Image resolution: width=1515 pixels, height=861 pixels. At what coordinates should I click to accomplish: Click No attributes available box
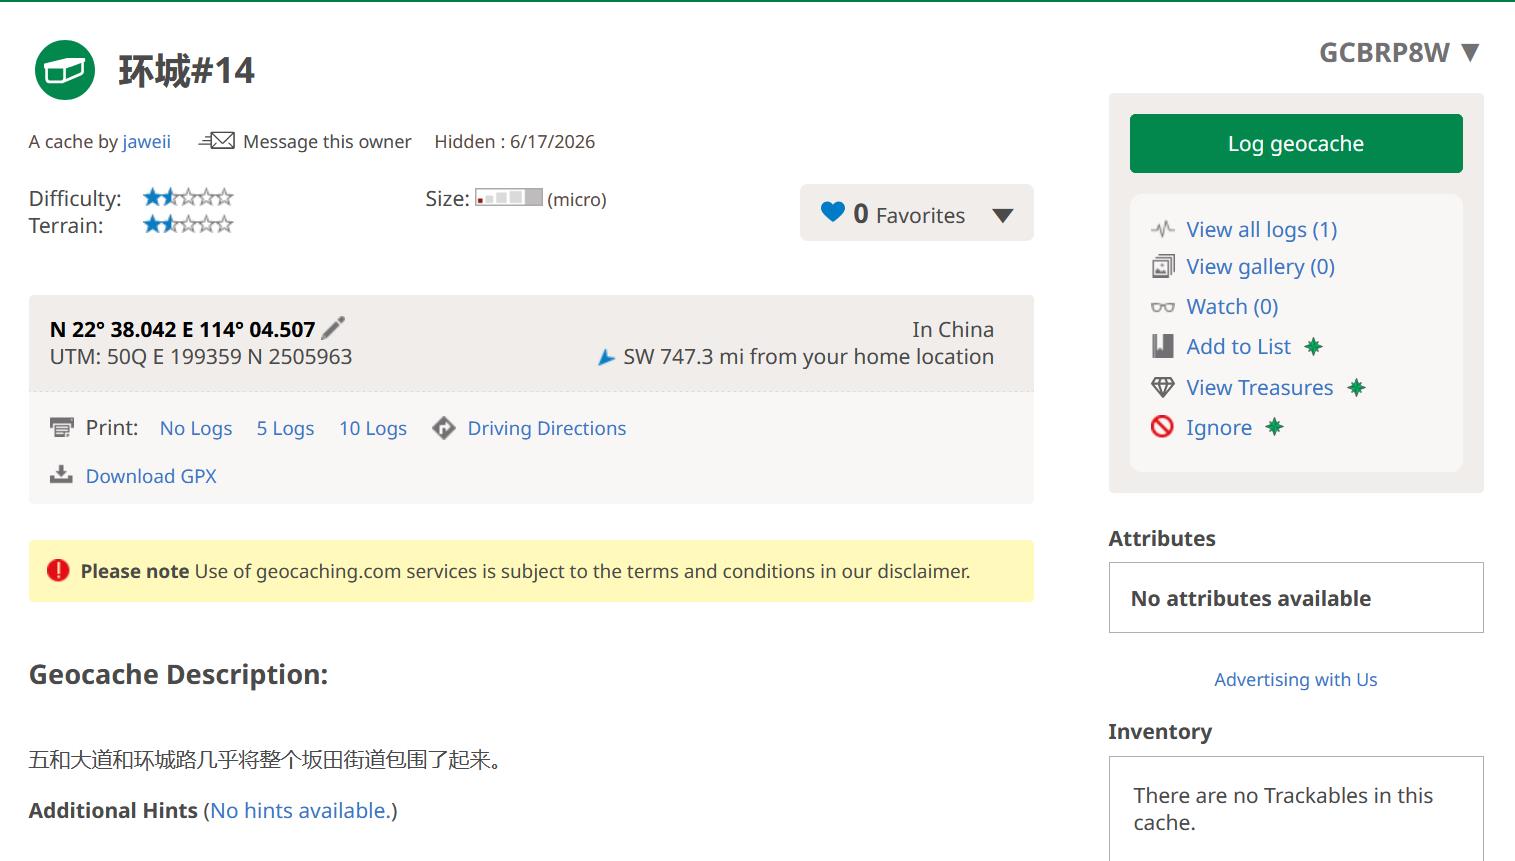[1296, 597]
